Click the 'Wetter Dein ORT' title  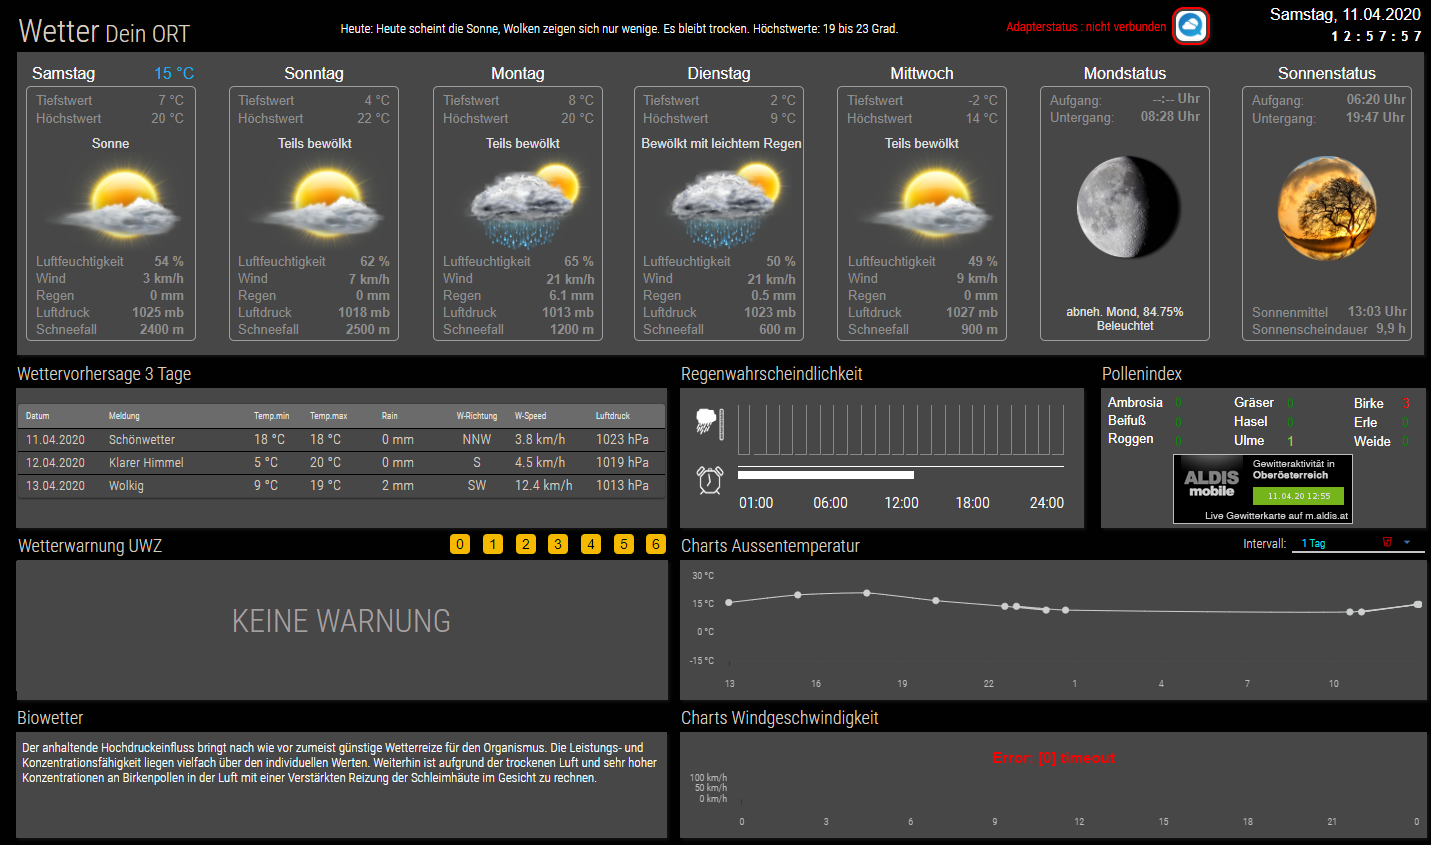click(104, 31)
